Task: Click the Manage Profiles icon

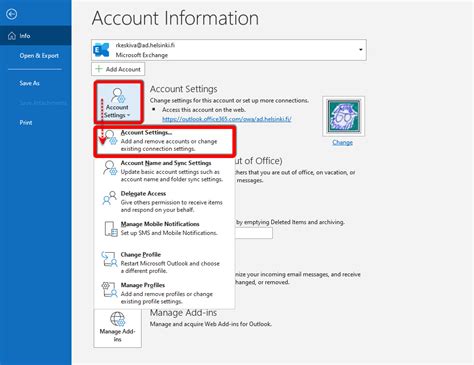Action: (110, 289)
